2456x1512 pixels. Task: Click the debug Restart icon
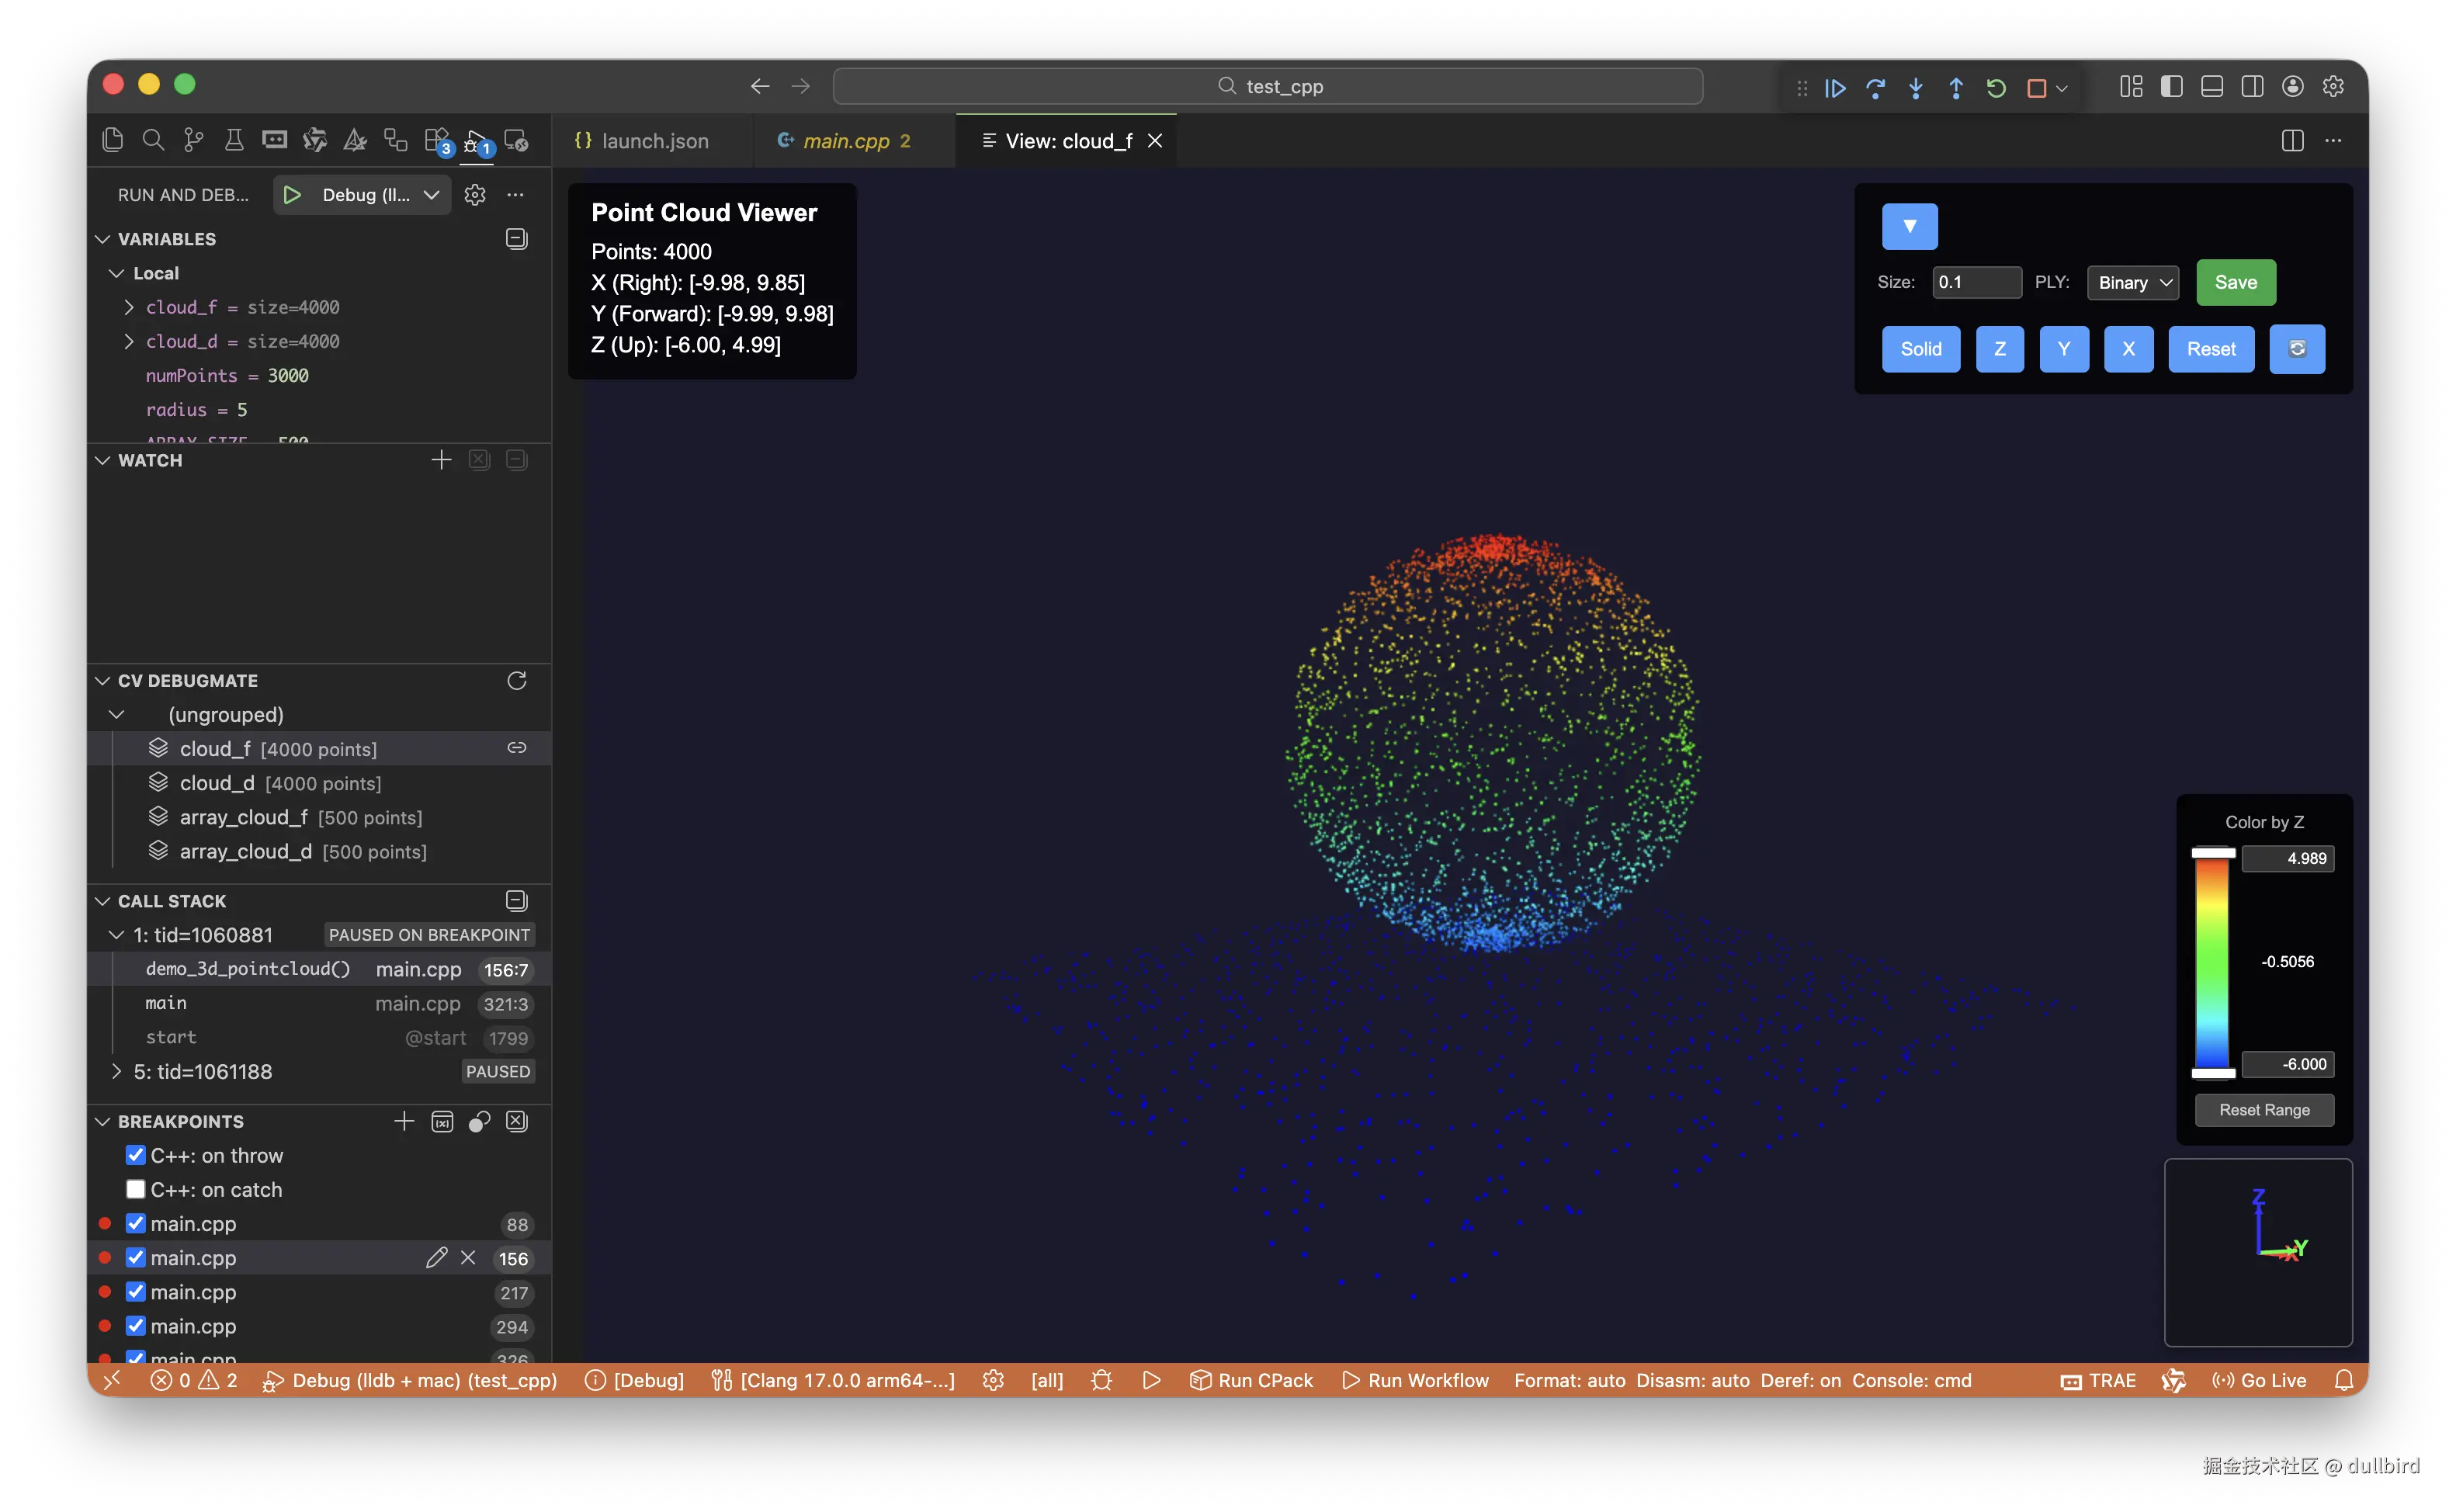[x=1996, y=88]
